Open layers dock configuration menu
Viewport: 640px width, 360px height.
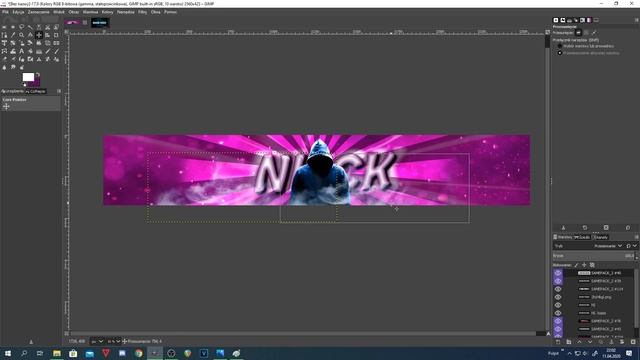tap(636, 237)
